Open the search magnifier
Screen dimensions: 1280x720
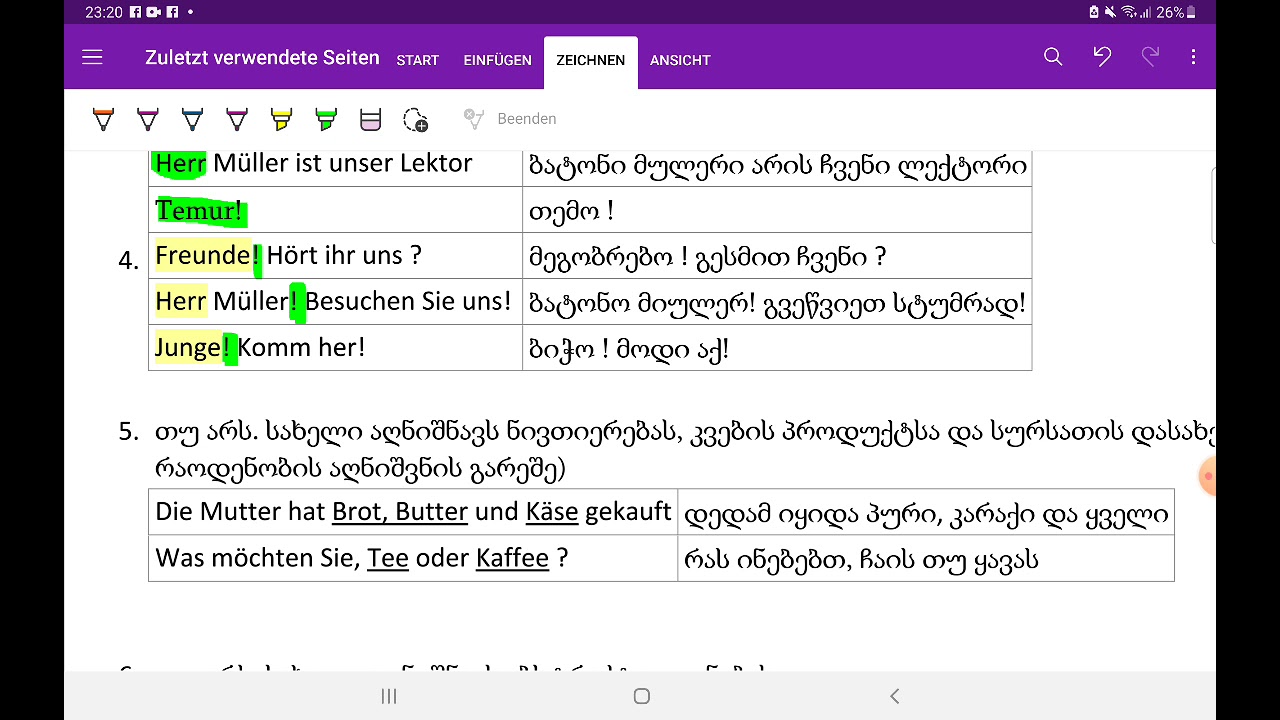1053,58
